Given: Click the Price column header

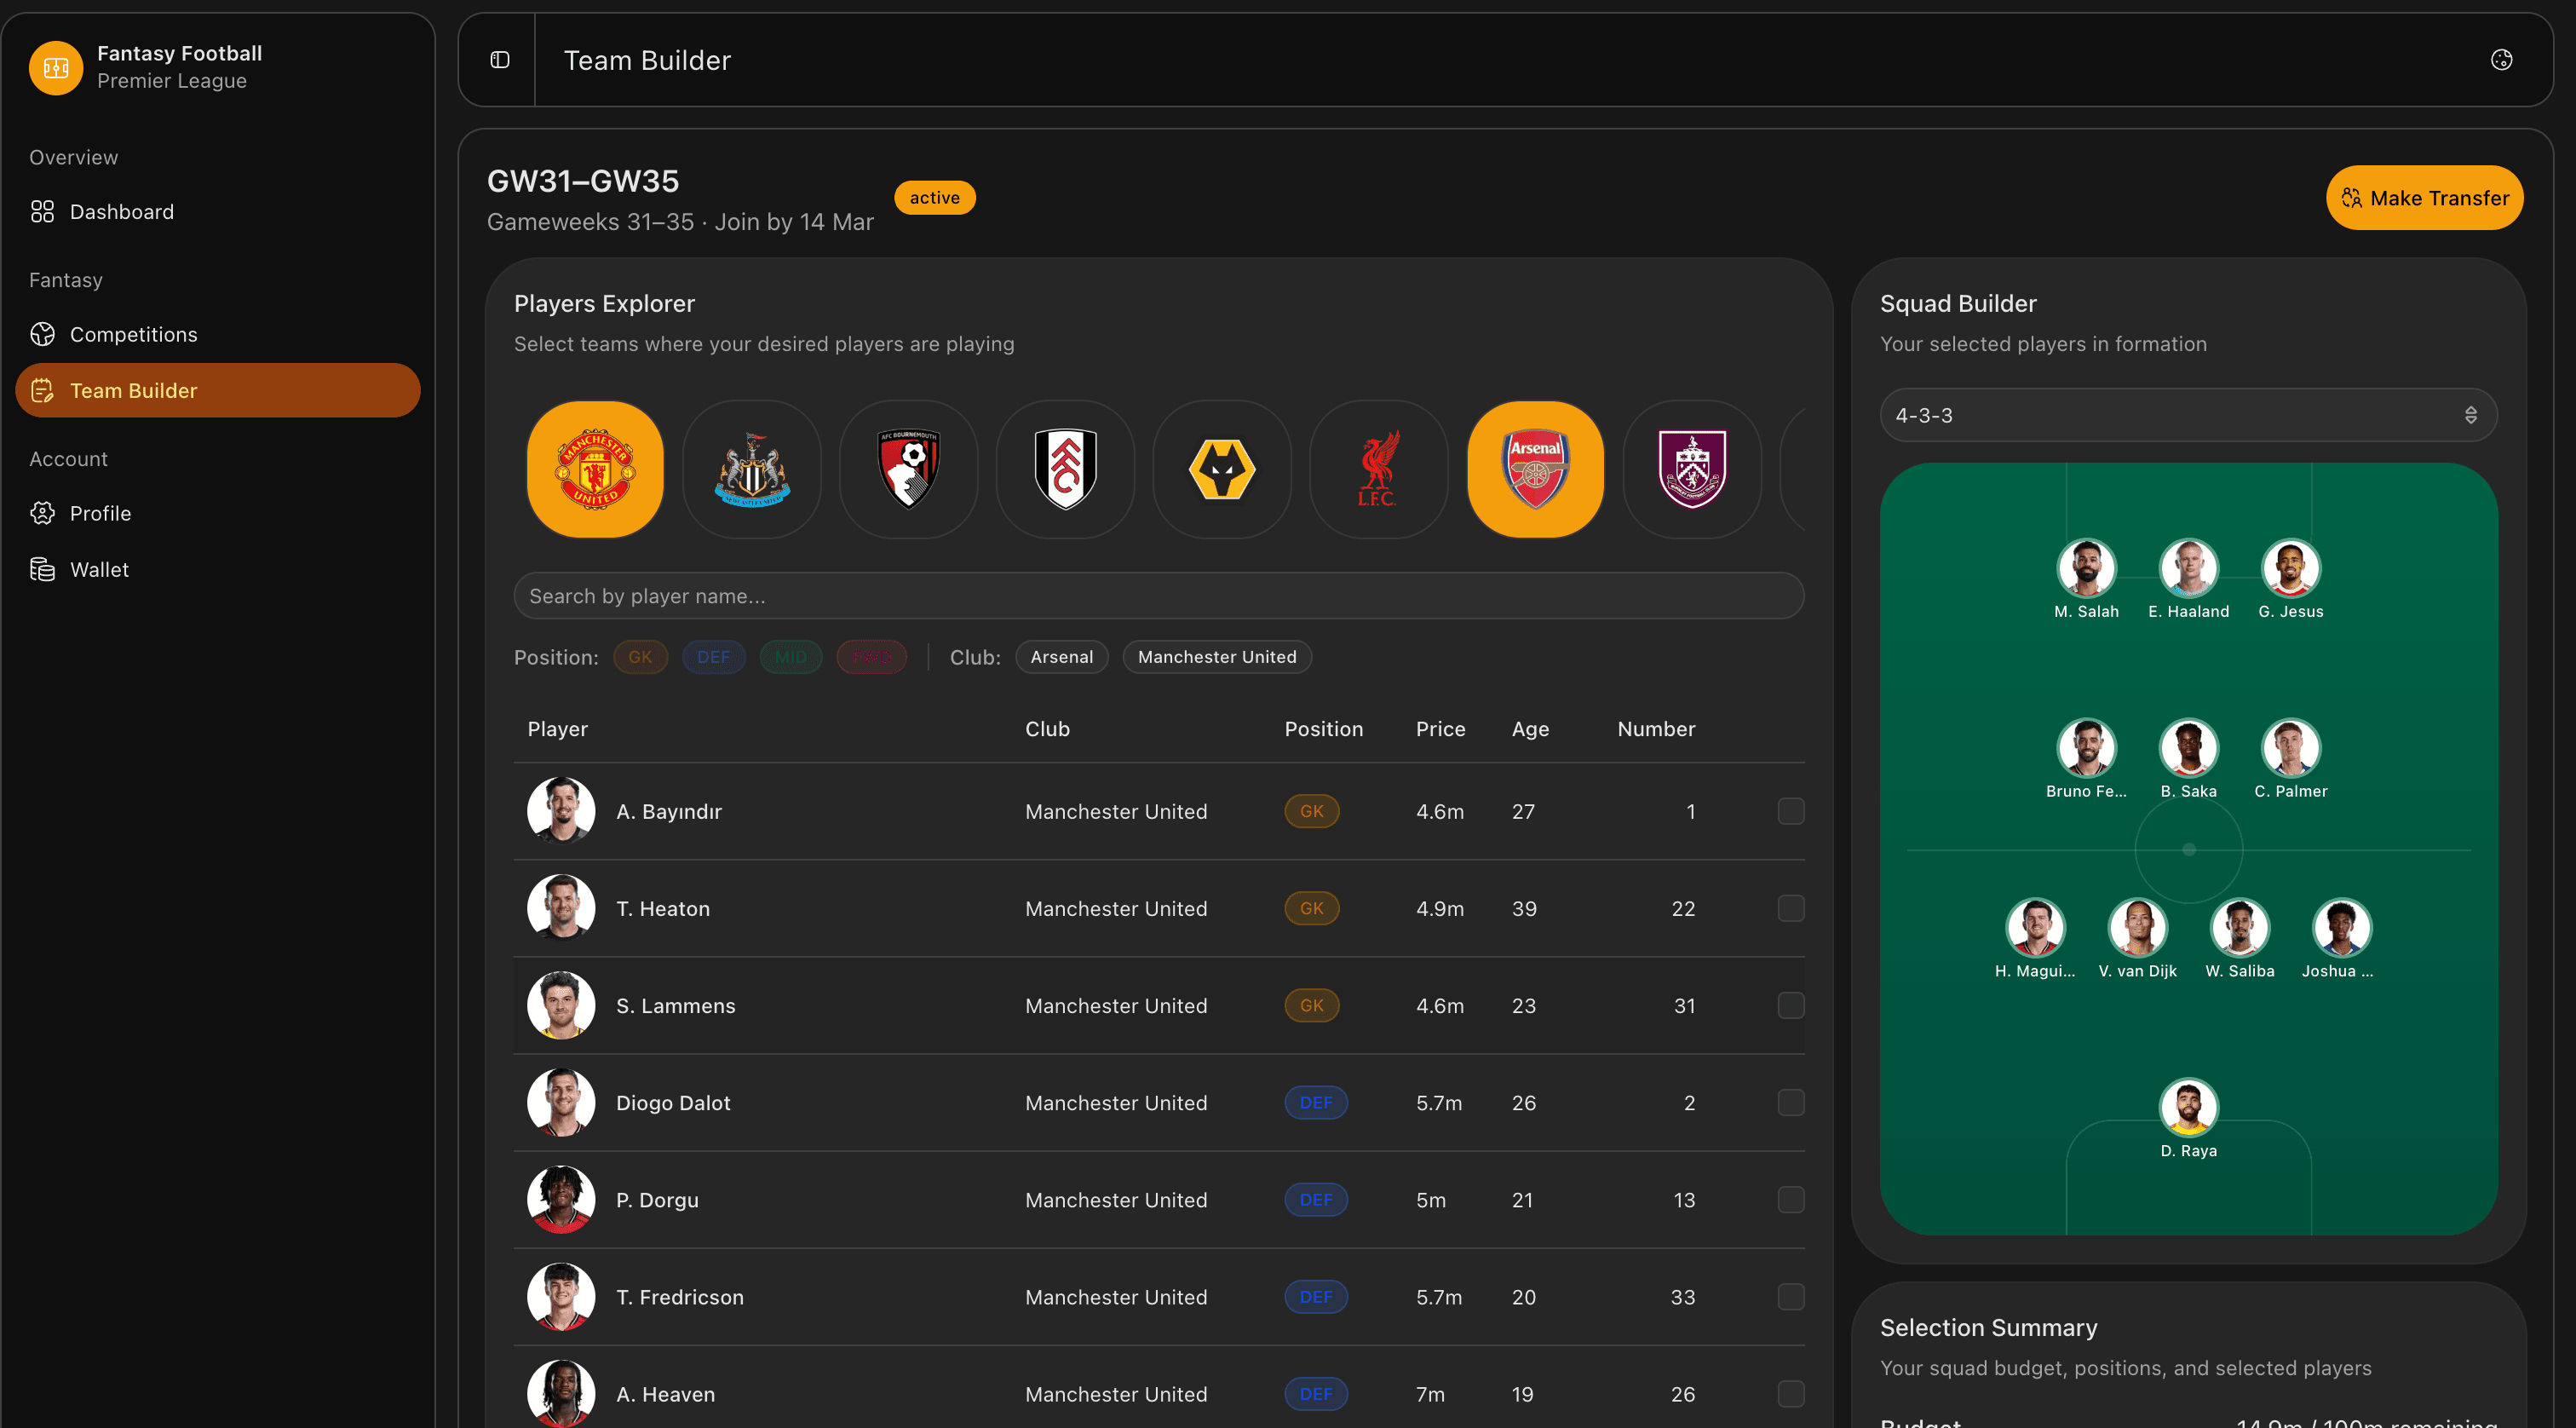Looking at the screenshot, I should (x=1440, y=729).
